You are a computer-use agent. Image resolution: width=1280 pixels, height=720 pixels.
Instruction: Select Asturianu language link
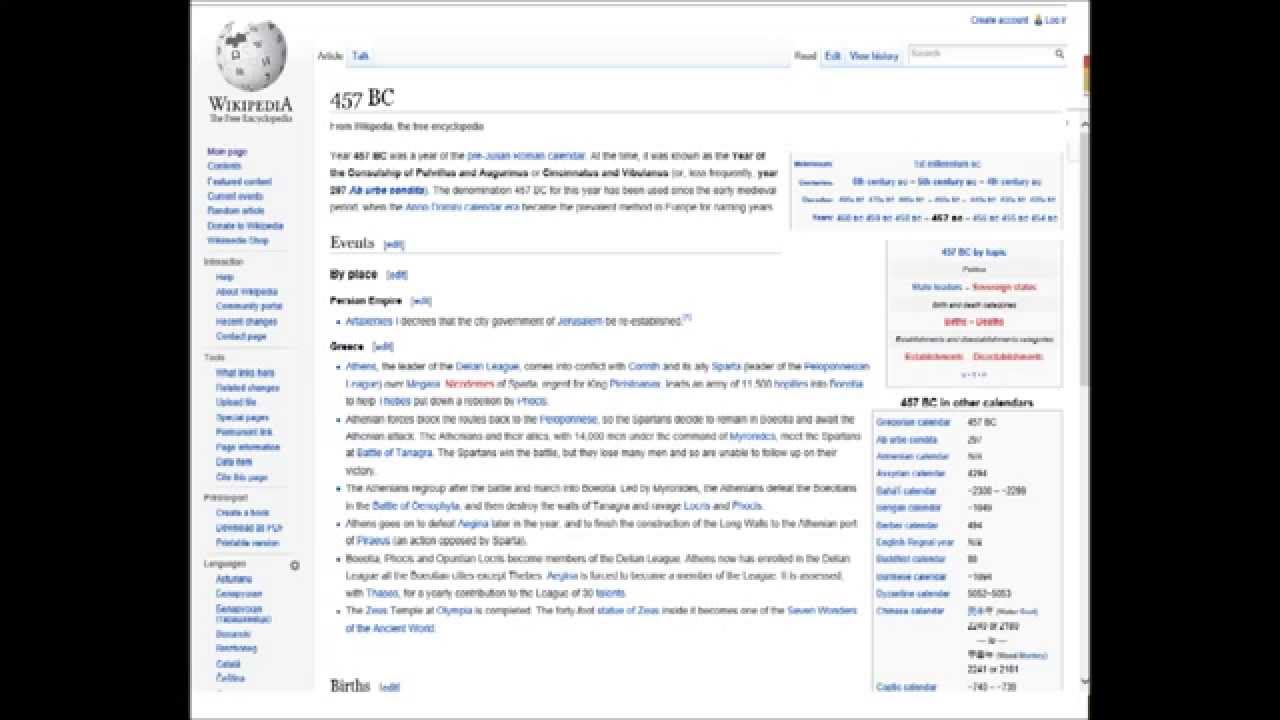234,579
